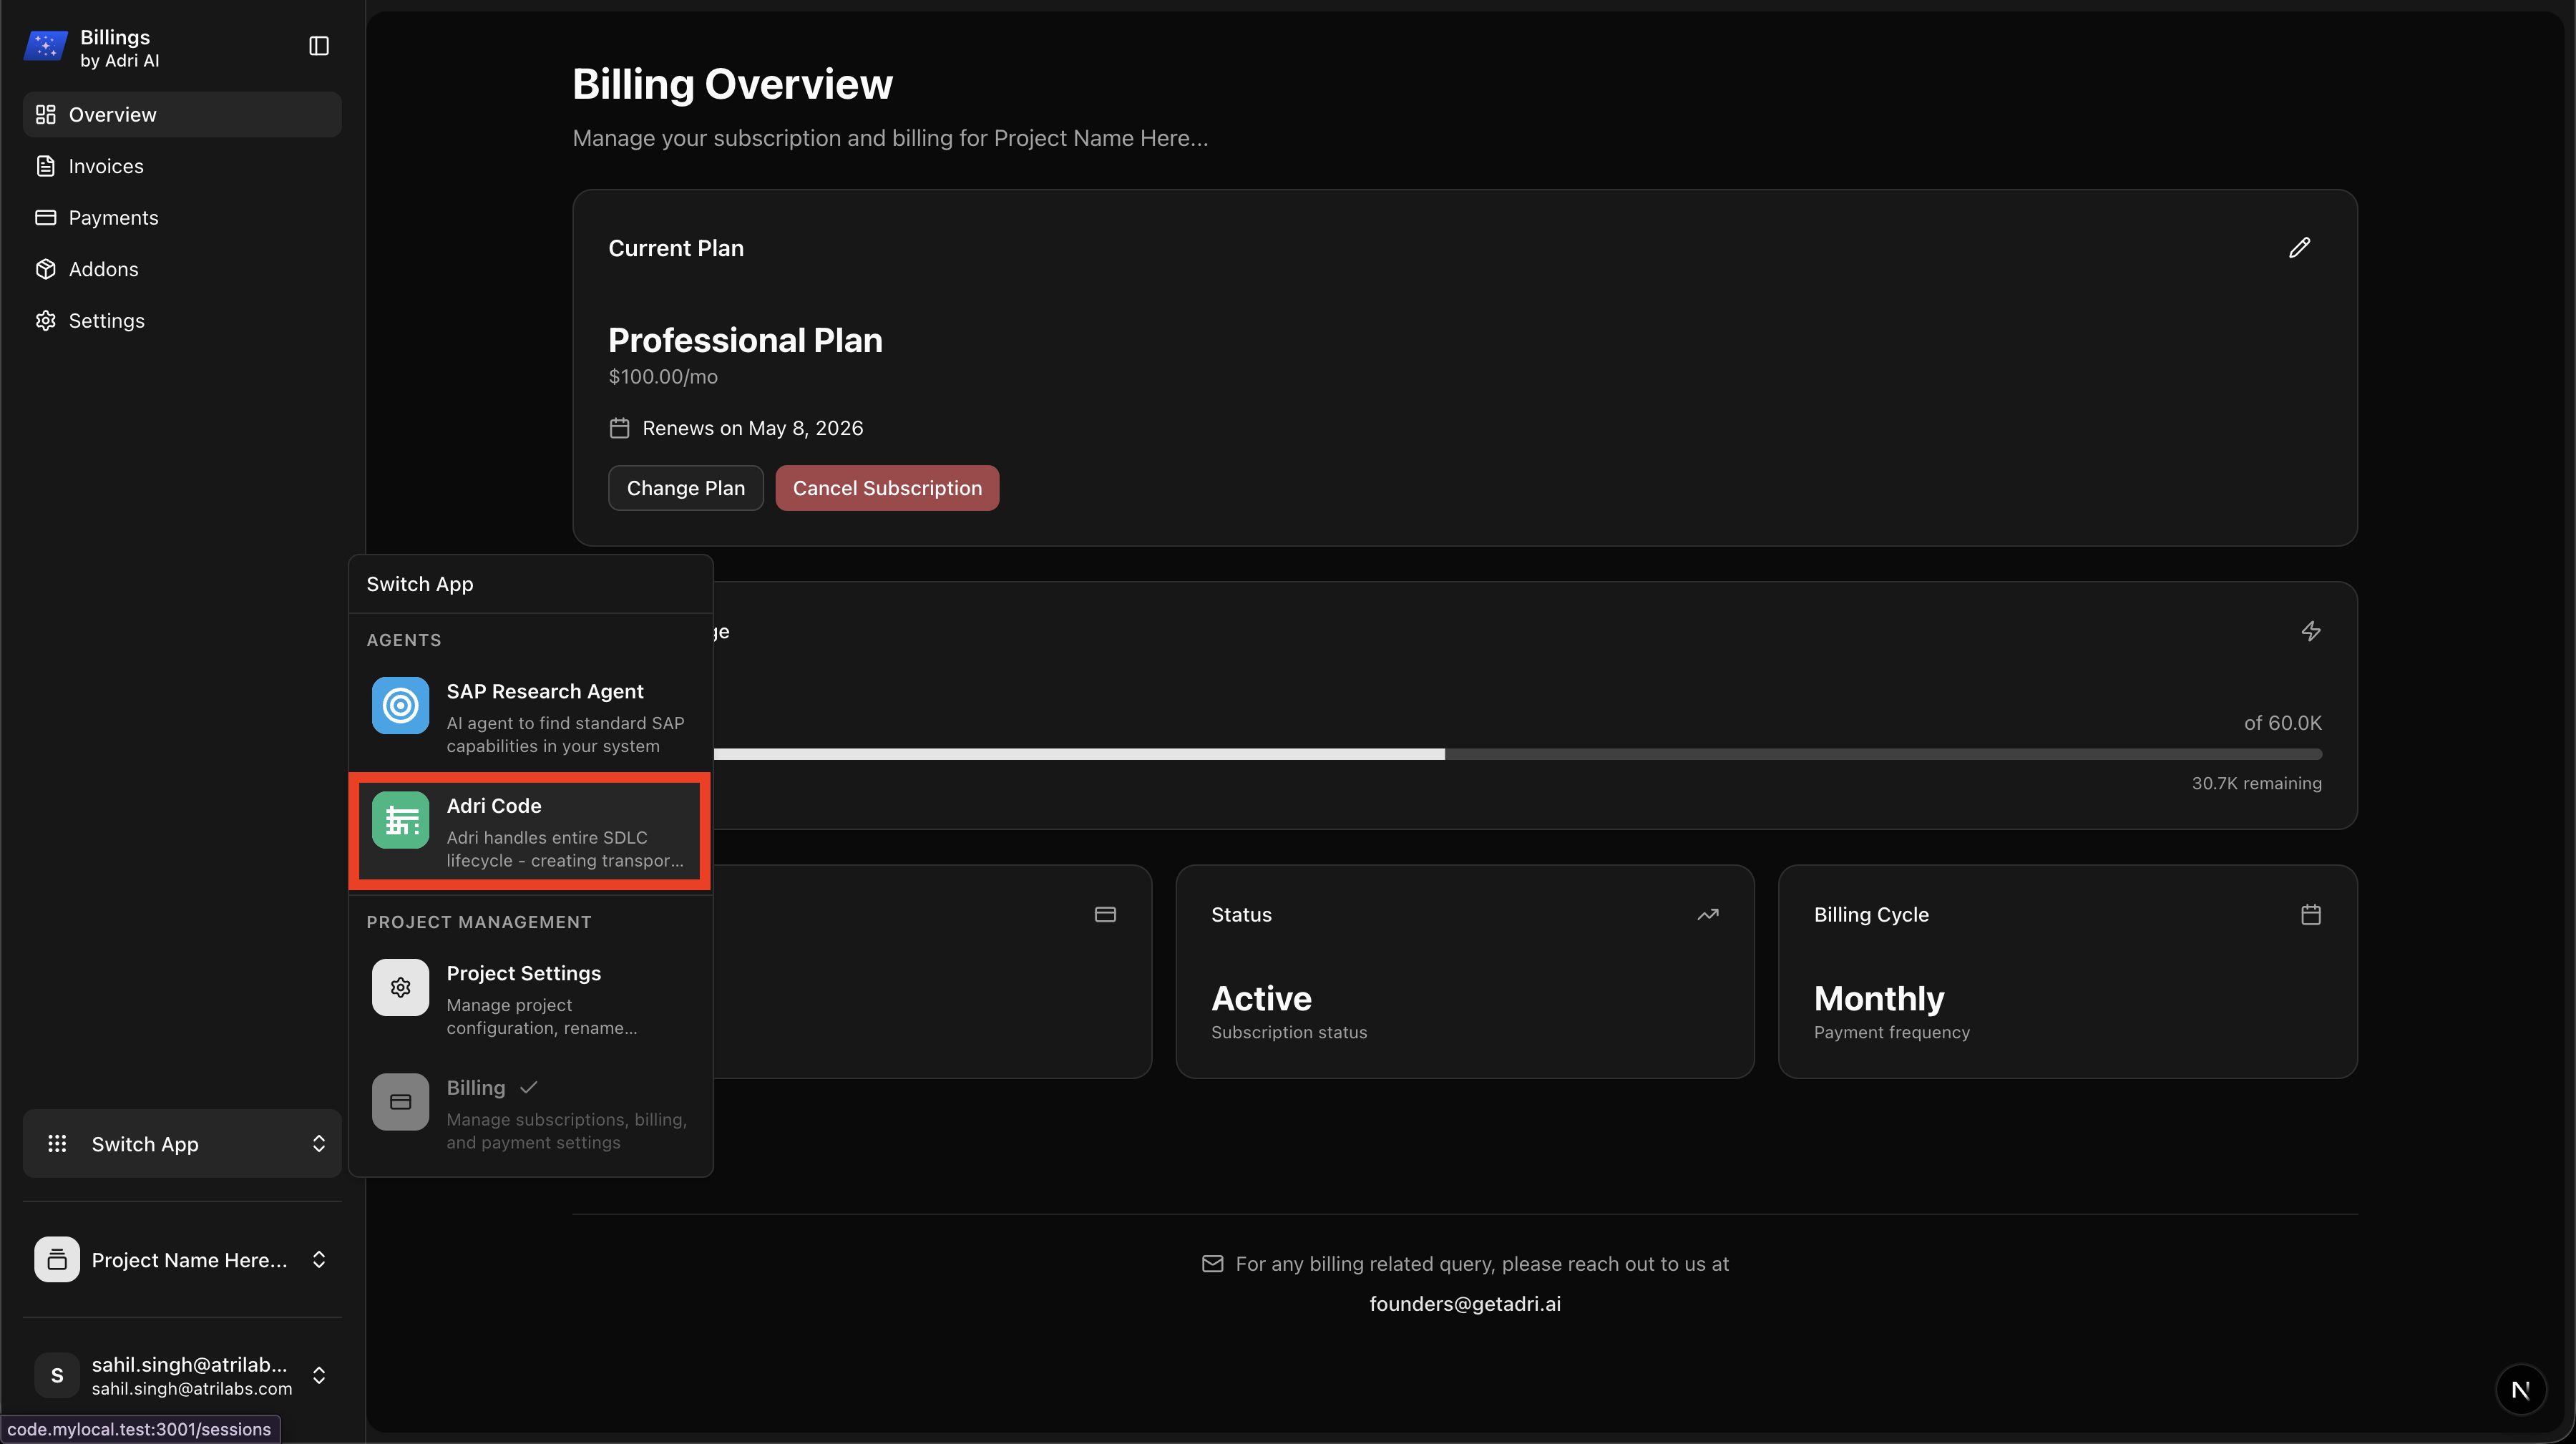
Task: Click the Cancel Subscription button
Action: click(x=887, y=487)
